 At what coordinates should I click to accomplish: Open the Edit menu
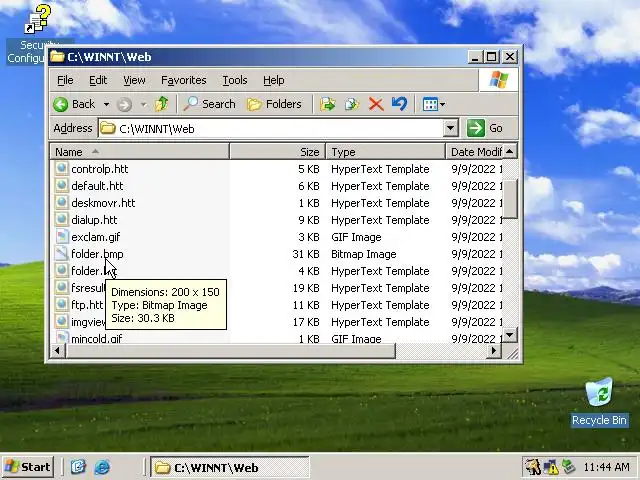[x=98, y=80]
